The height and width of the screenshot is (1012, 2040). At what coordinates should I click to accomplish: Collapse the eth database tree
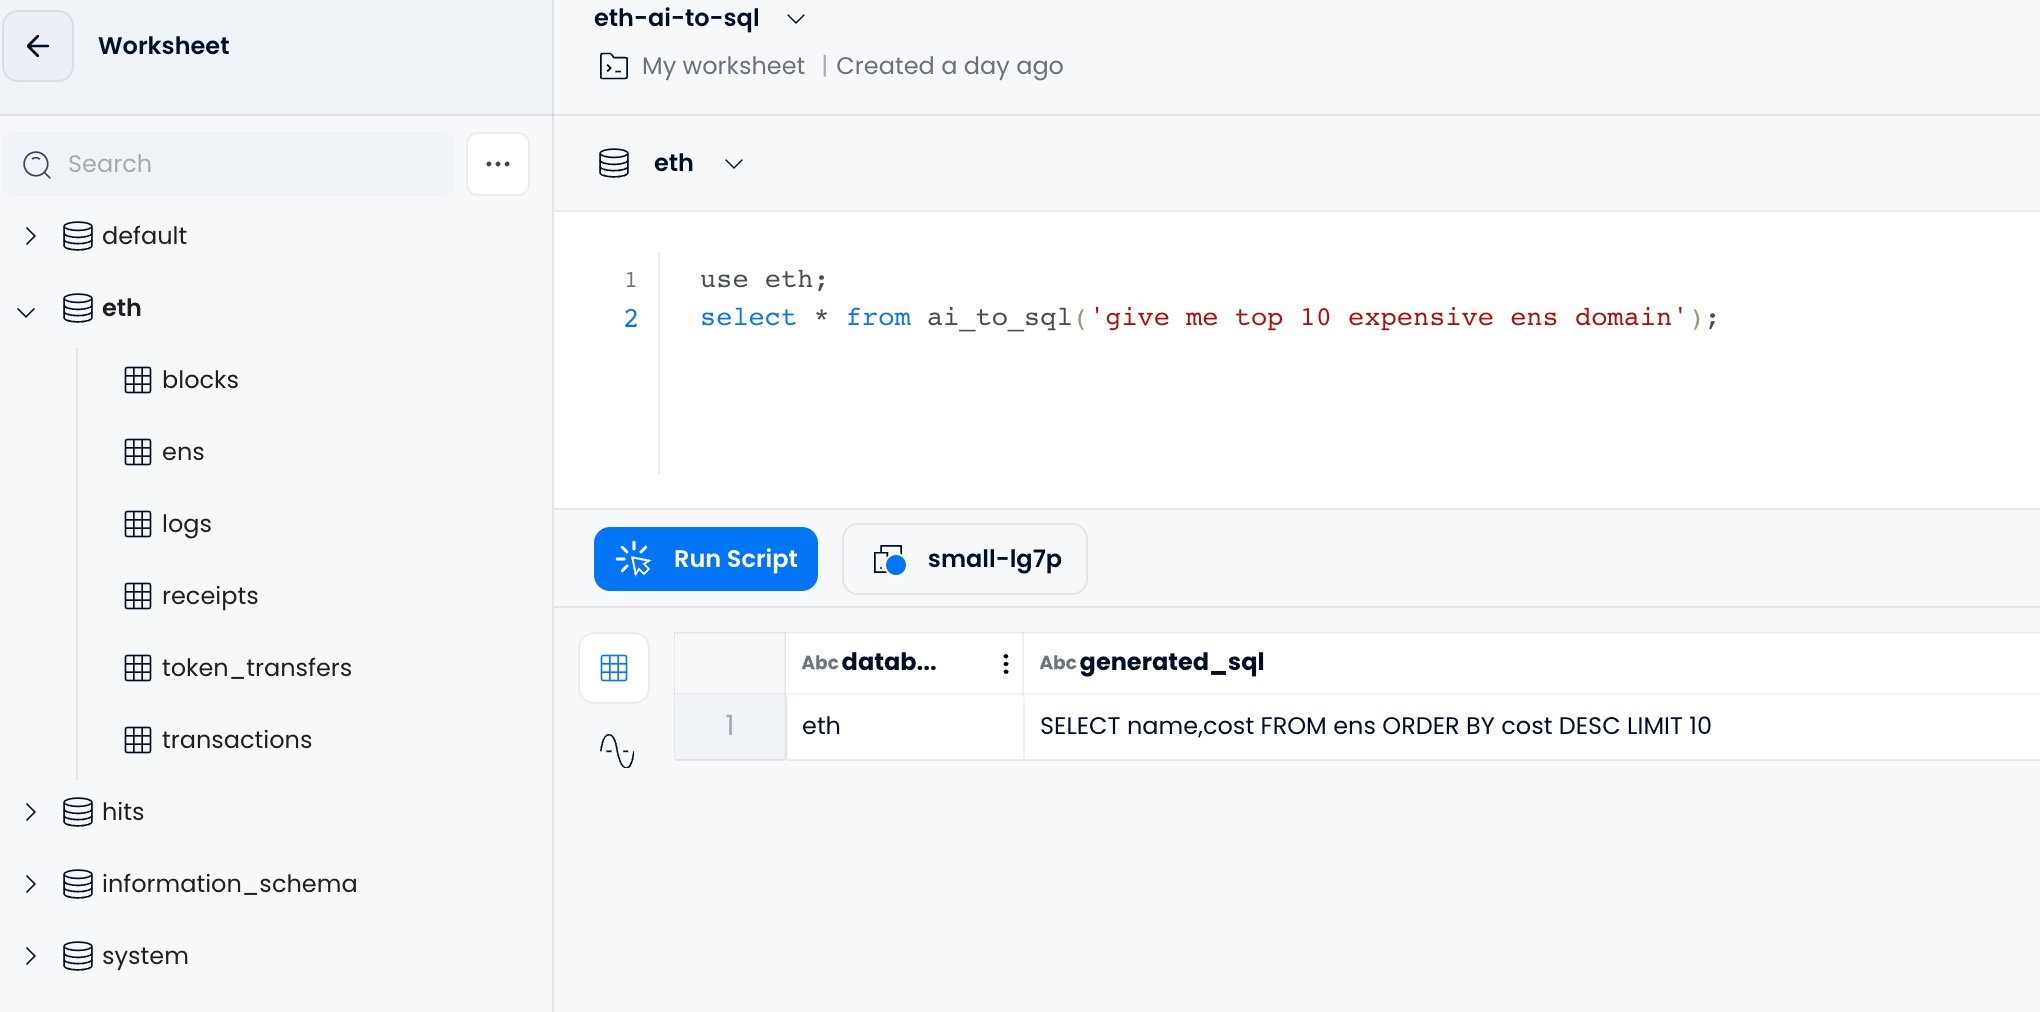coord(27,312)
